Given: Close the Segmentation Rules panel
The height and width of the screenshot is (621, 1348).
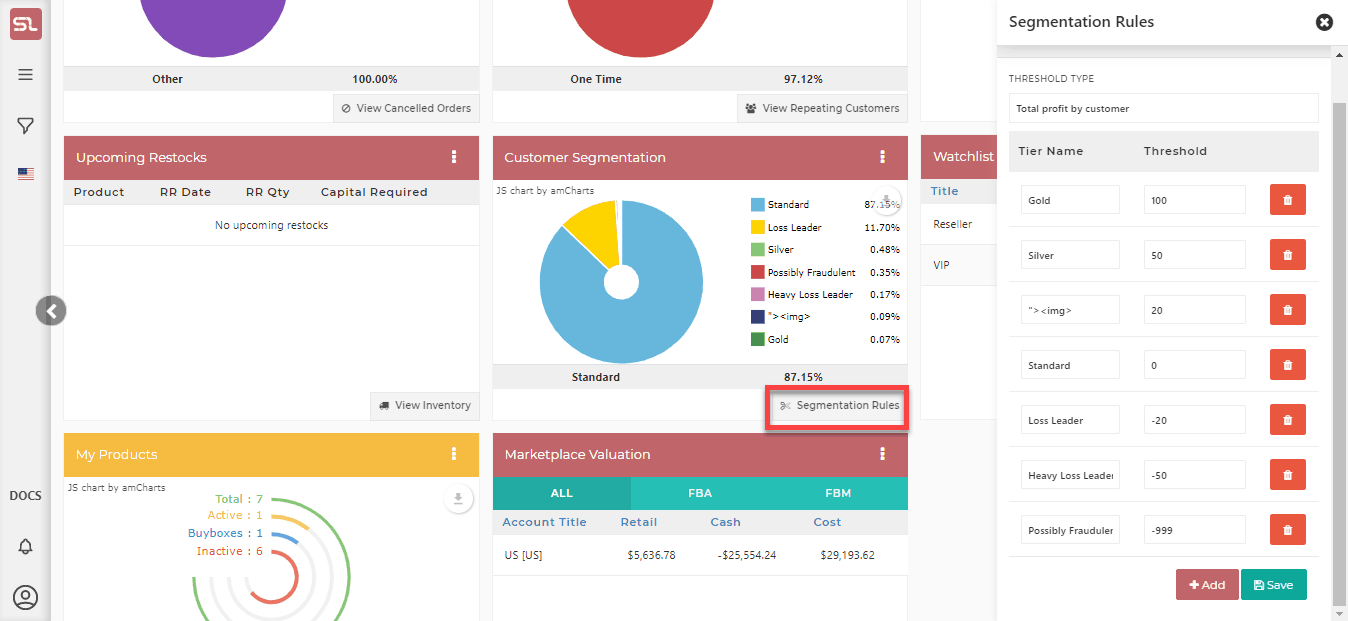Looking at the screenshot, I should [x=1324, y=22].
